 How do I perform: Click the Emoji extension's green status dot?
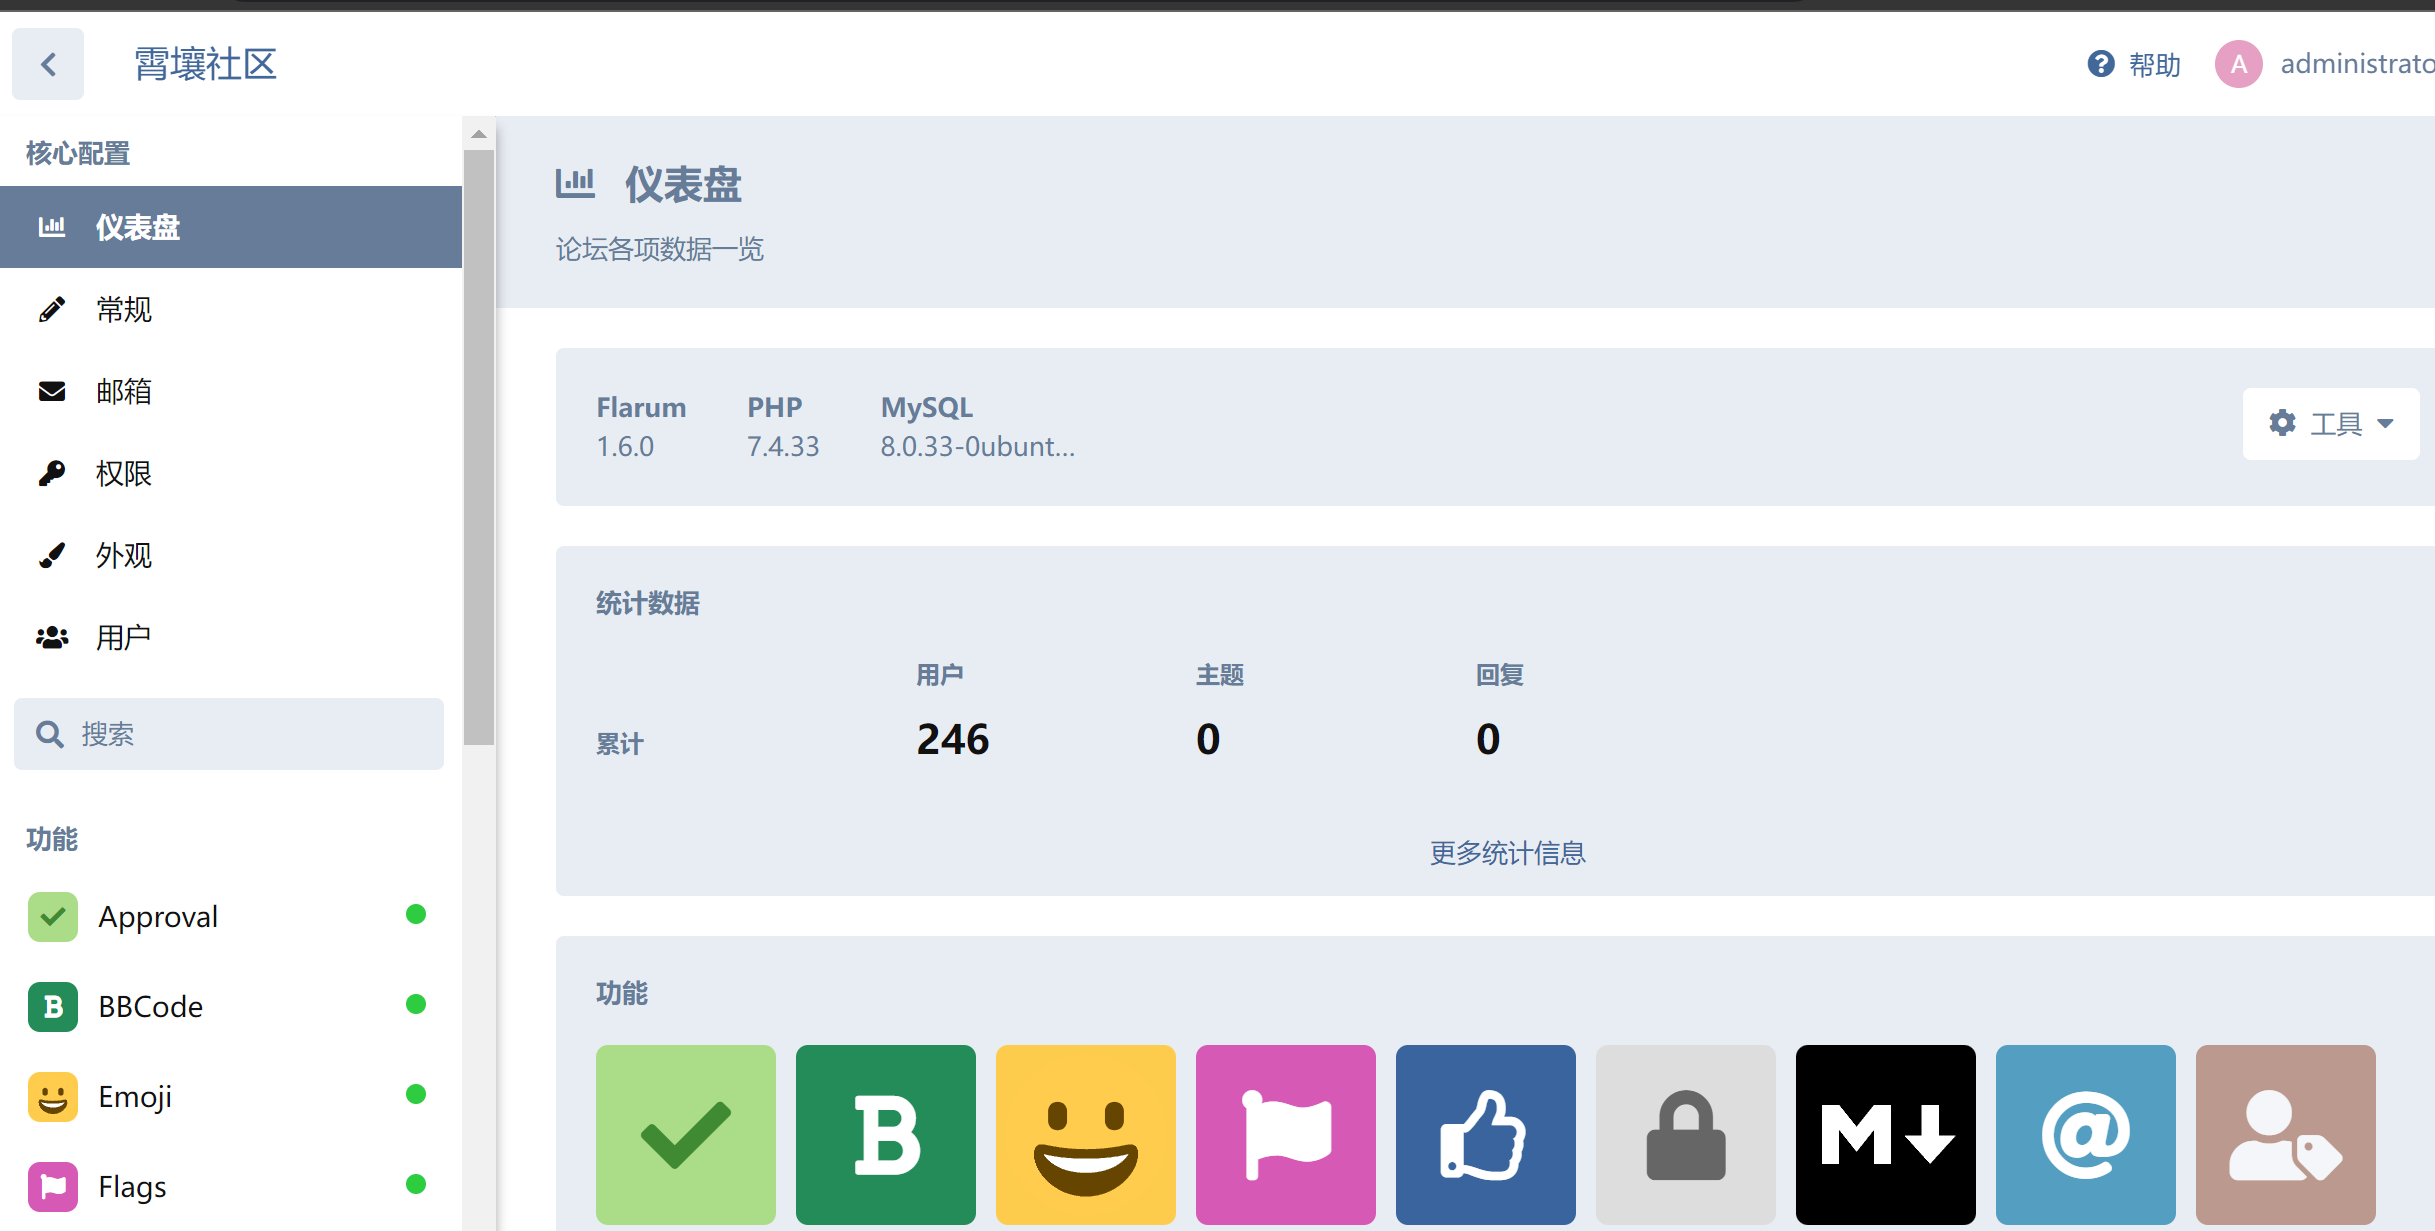point(416,1094)
